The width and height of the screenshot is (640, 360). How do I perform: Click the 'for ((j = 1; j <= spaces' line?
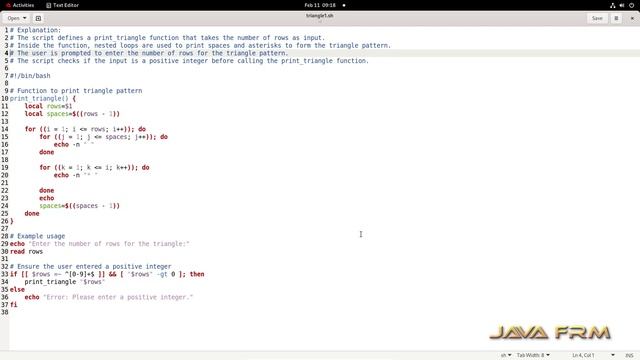coord(104,137)
